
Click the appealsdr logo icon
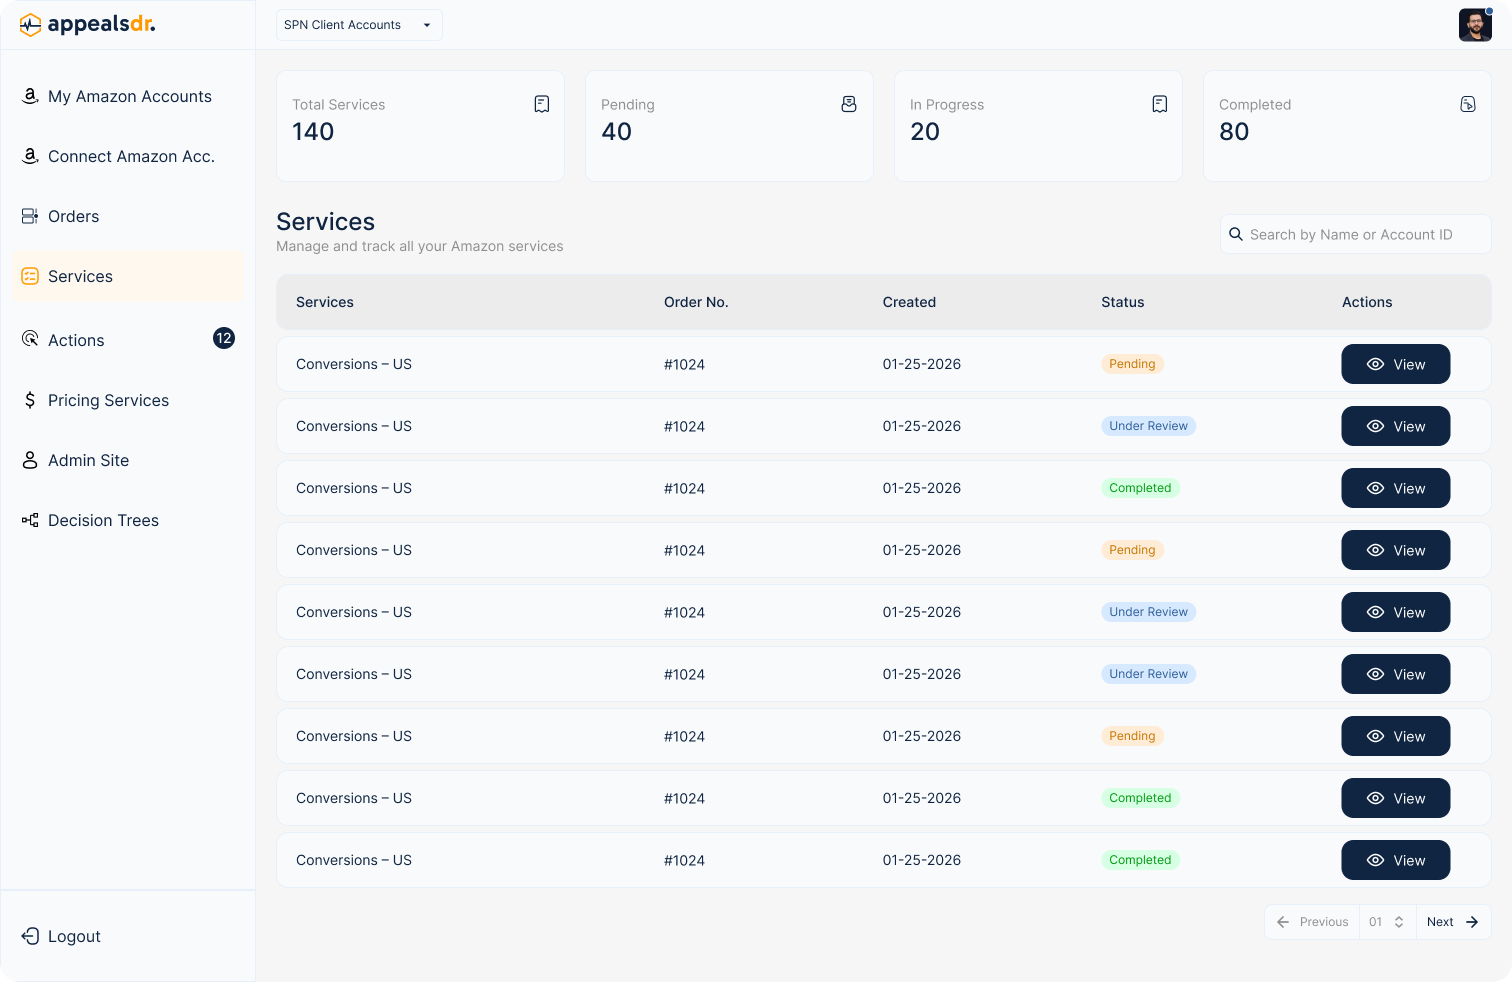[x=31, y=23]
